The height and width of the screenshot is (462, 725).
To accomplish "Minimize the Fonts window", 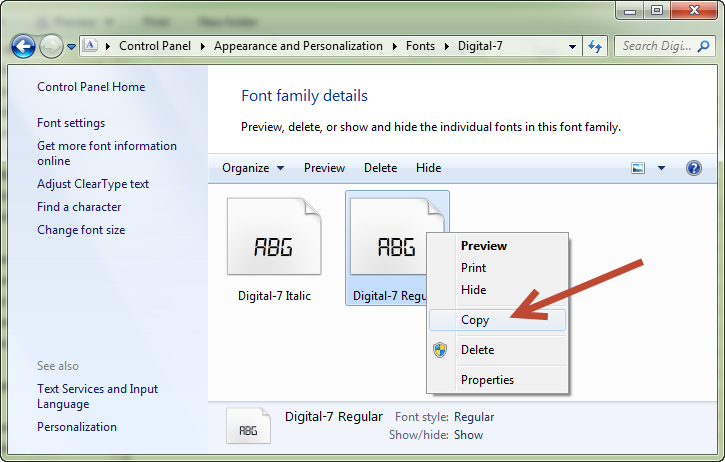I will [630, 11].
